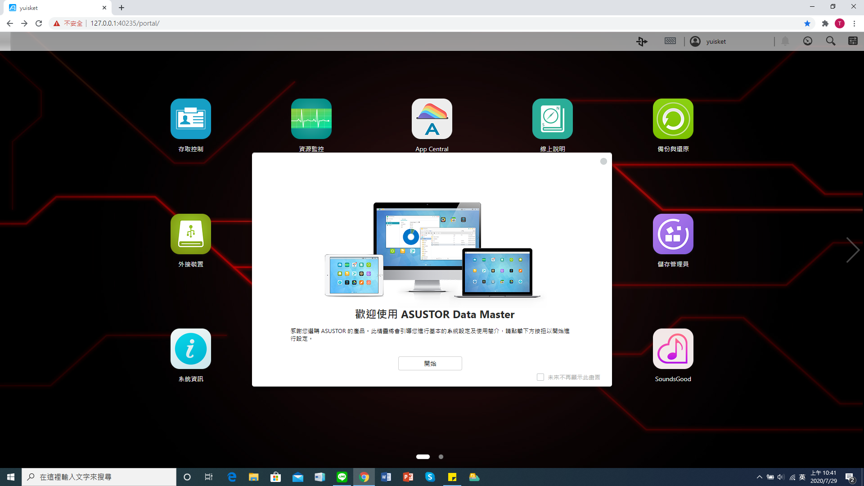Show hidden system tray icons
This screenshot has height=486, width=864.
click(759, 477)
